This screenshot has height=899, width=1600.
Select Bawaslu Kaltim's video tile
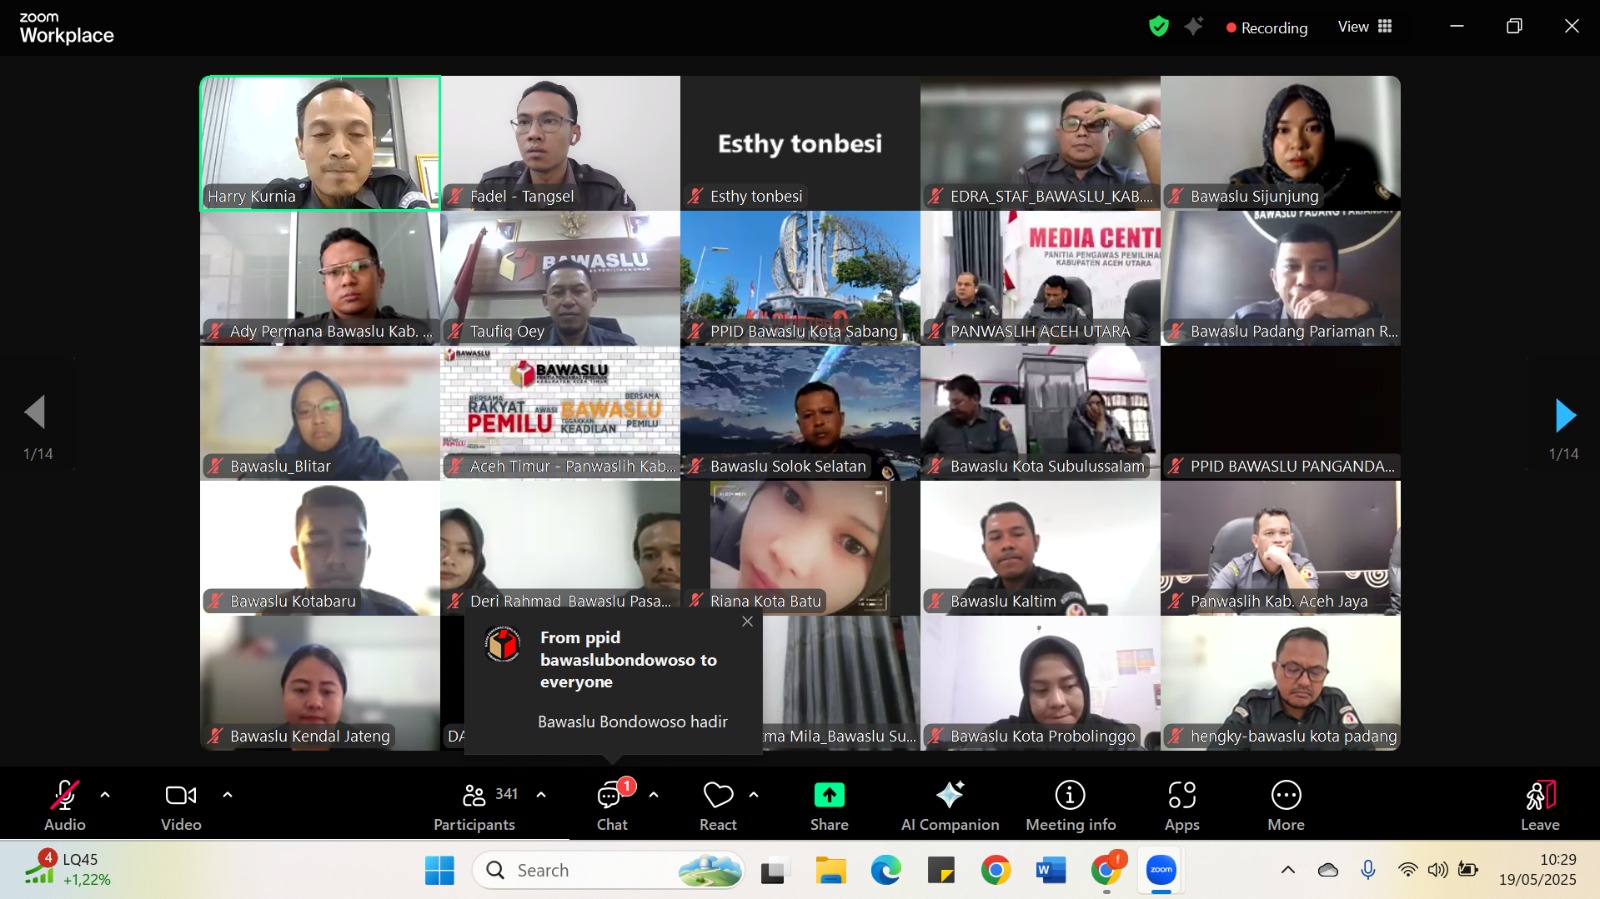coord(1040,547)
